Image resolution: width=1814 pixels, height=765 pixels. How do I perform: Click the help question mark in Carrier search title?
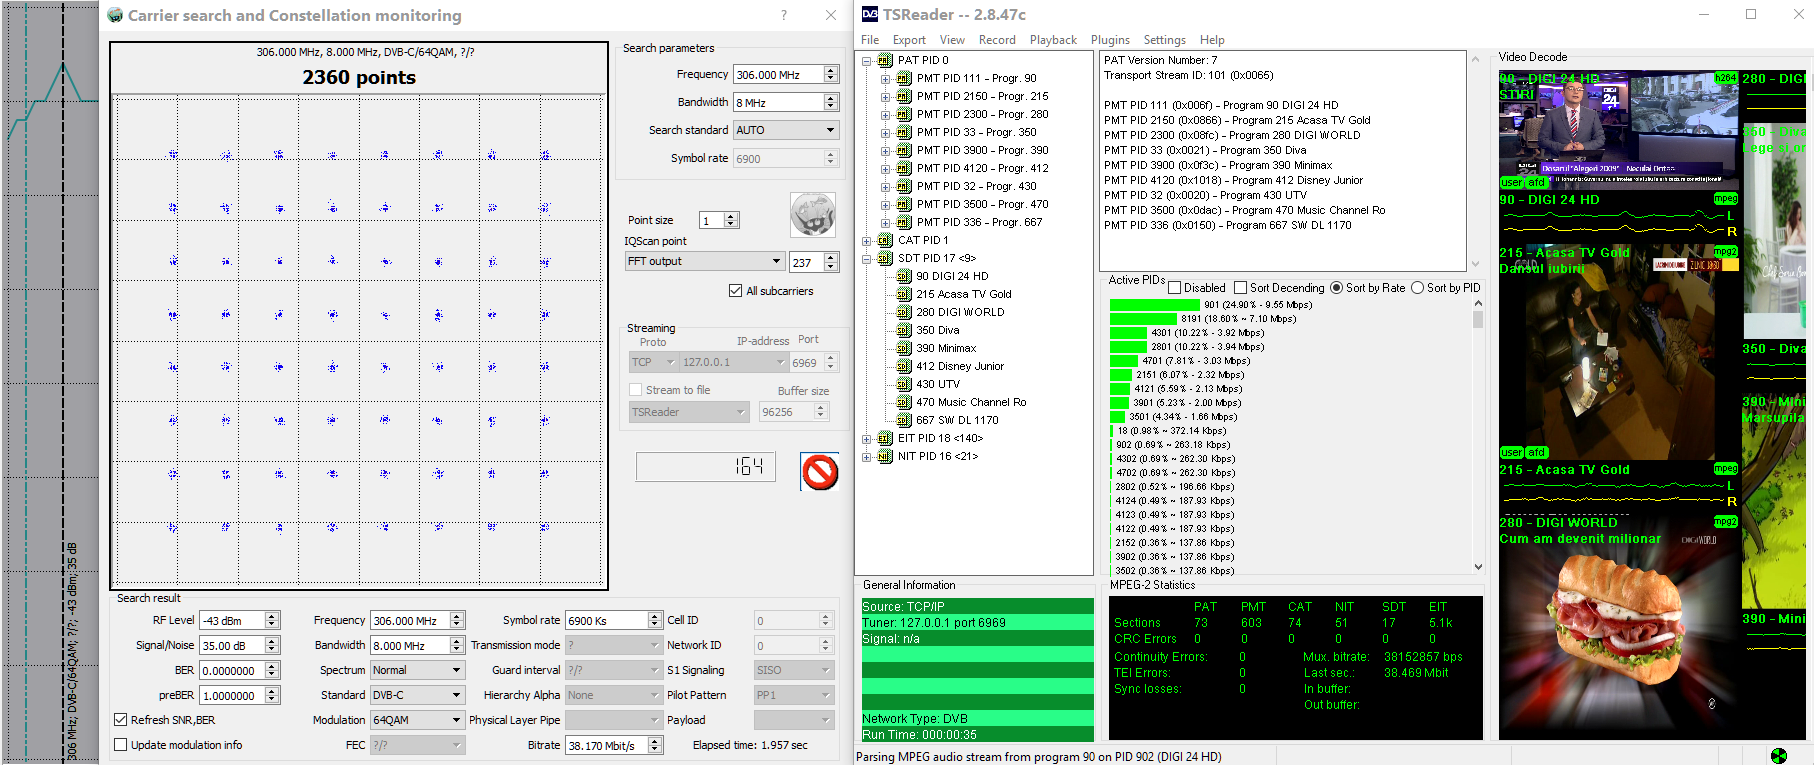(x=784, y=15)
